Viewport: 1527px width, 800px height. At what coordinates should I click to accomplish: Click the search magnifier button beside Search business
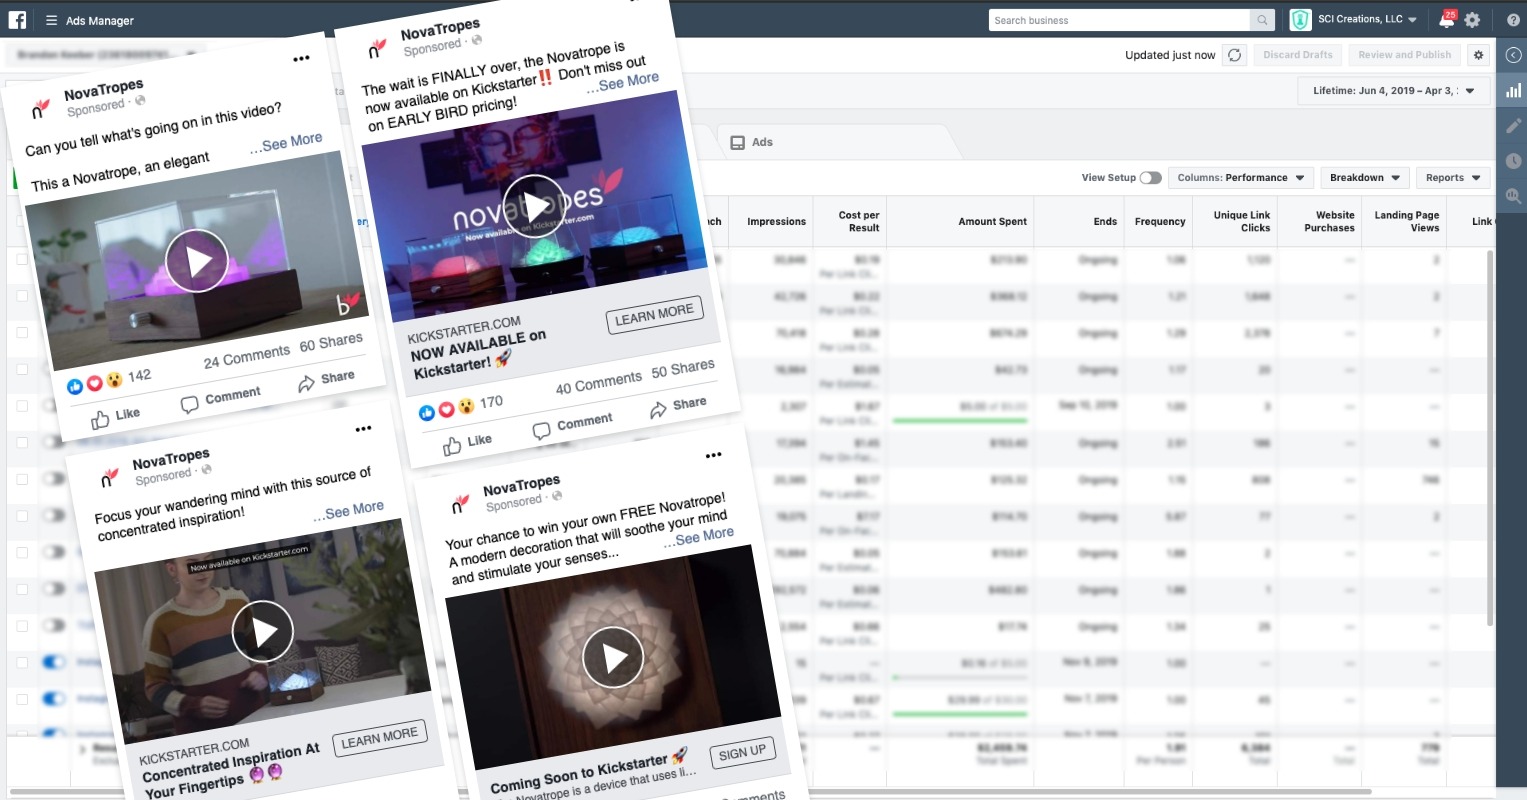coord(1263,20)
